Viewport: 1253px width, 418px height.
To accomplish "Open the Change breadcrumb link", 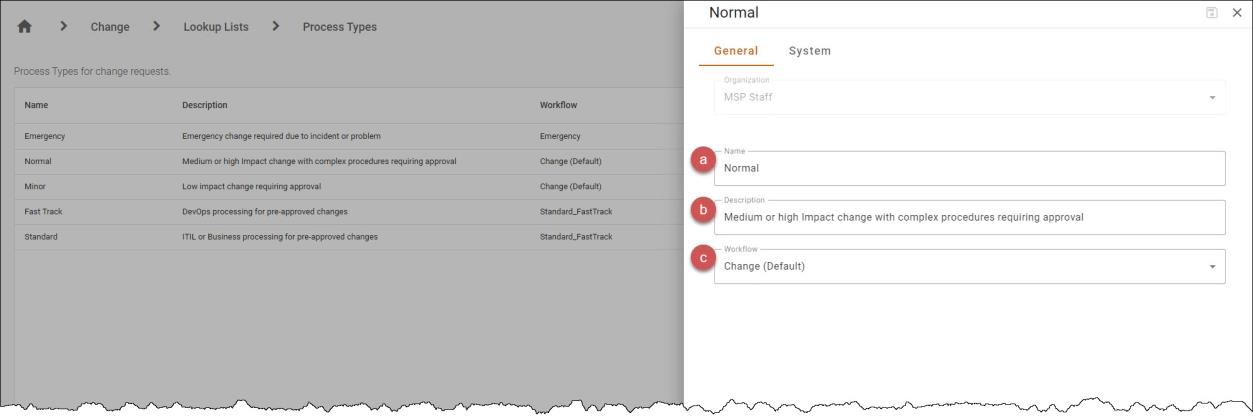I will point(110,27).
